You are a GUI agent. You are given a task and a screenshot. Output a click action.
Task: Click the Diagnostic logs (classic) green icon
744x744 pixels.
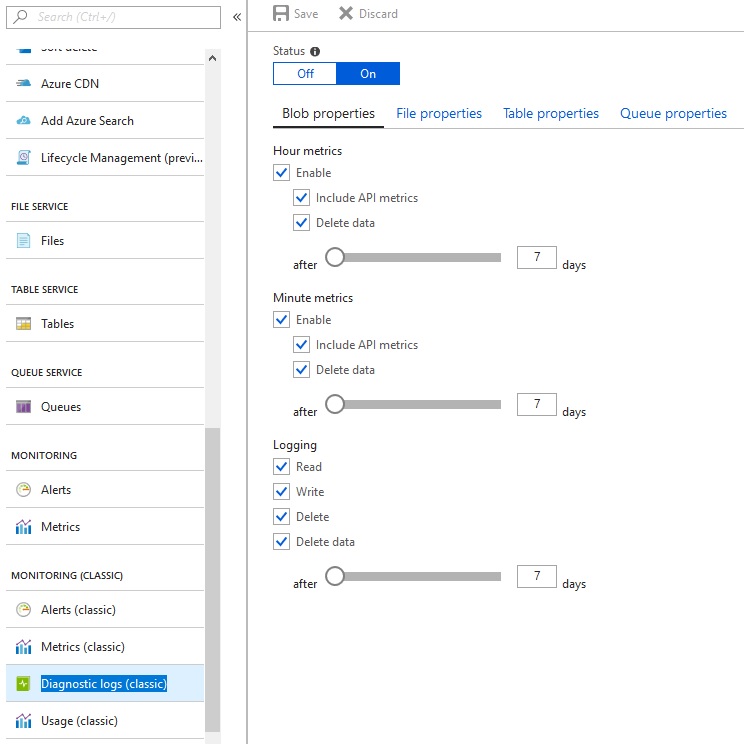23,683
